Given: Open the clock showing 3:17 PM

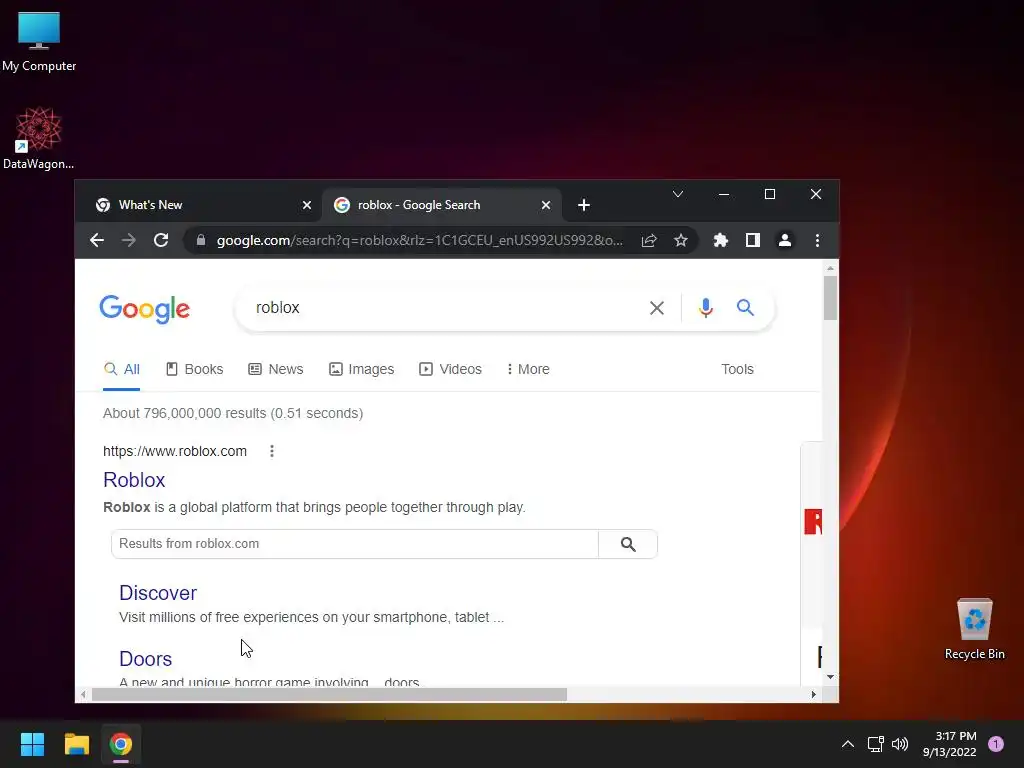Looking at the screenshot, I should click(x=950, y=744).
